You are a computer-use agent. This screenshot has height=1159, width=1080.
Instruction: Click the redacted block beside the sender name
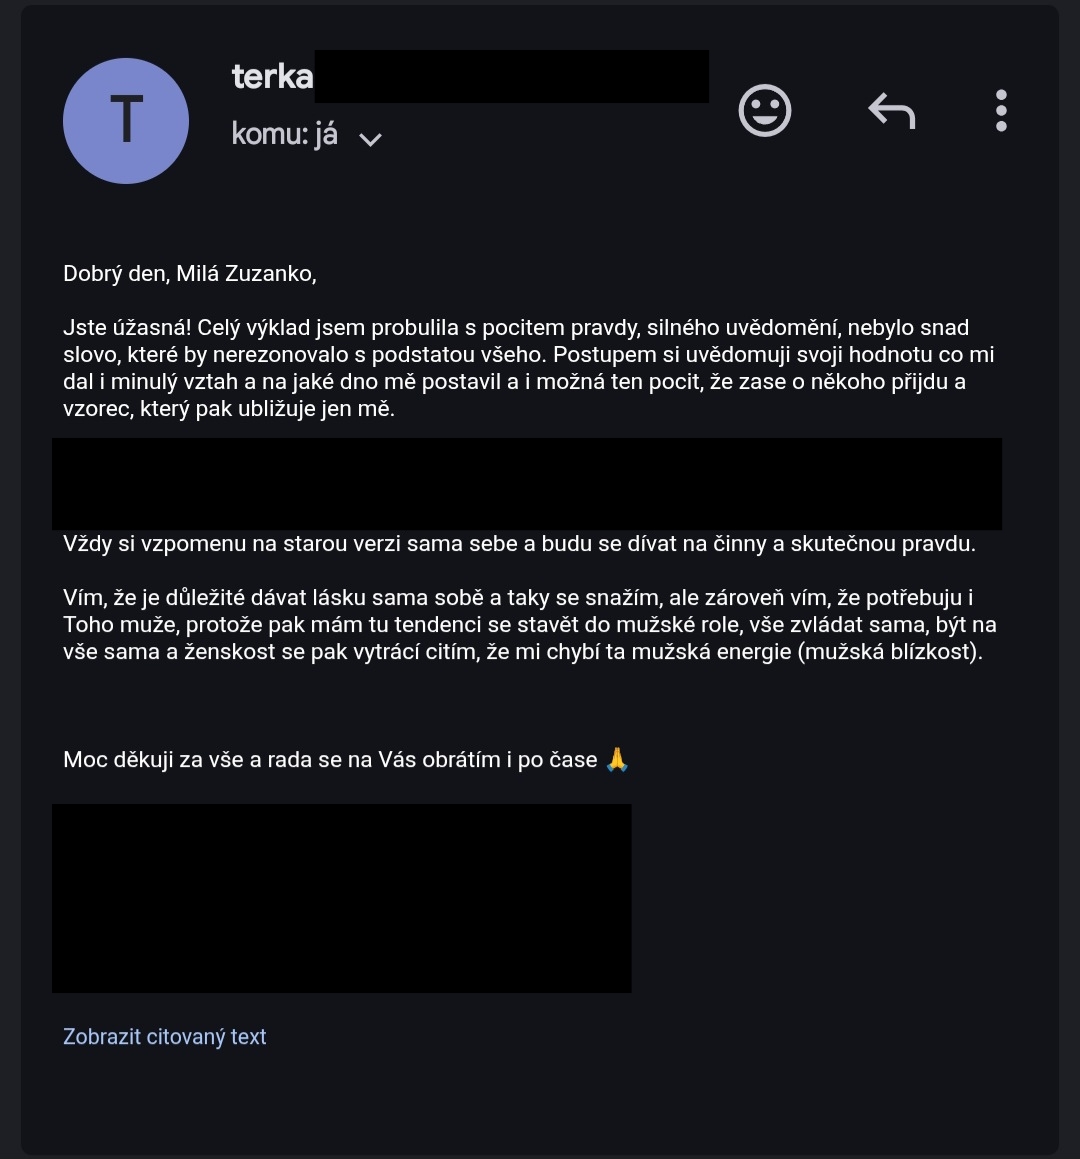pyautogui.click(x=510, y=75)
